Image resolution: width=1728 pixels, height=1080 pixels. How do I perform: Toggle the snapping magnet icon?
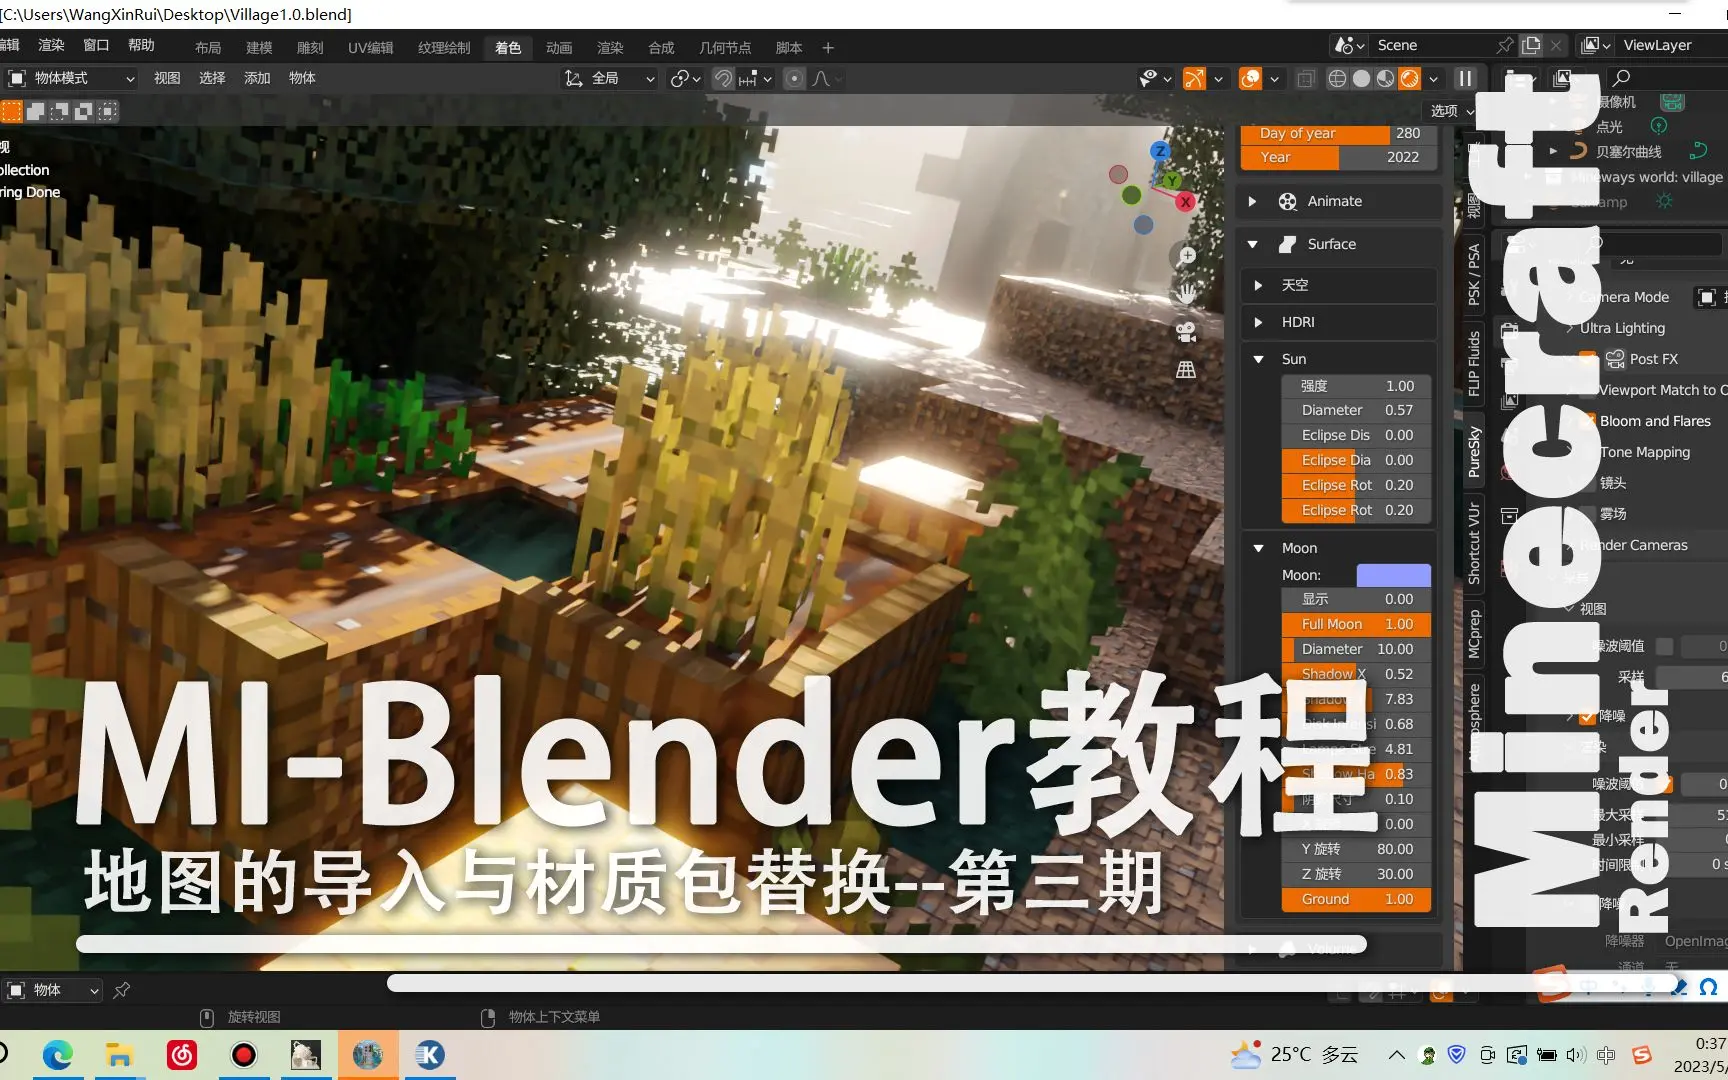click(x=723, y=78)
